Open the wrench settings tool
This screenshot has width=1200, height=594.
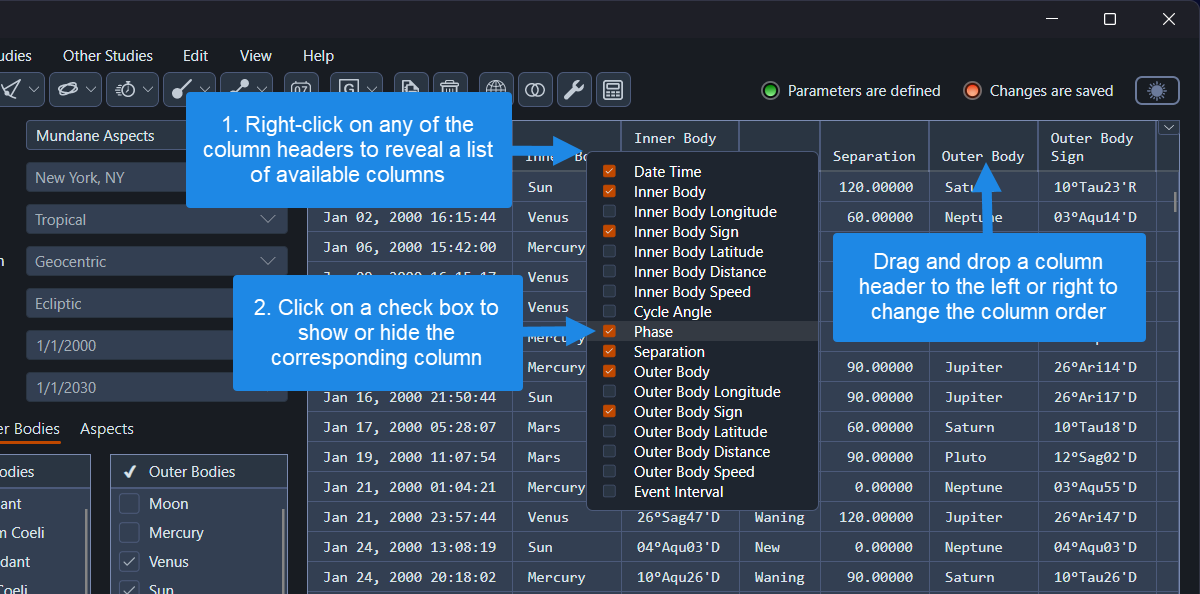(x=574, y=89)
